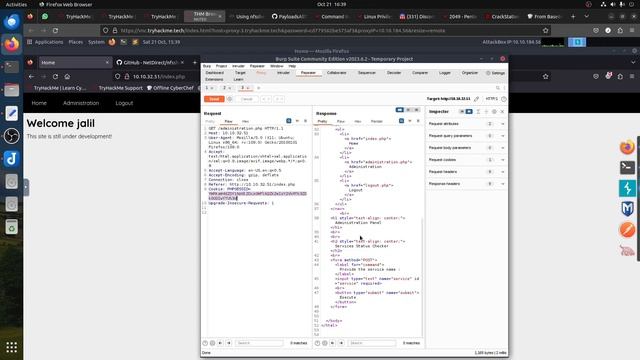Viewport: 640px width, 360px height.
Task: Edit target with the pencil icon
Action: (x=476, y=99)
